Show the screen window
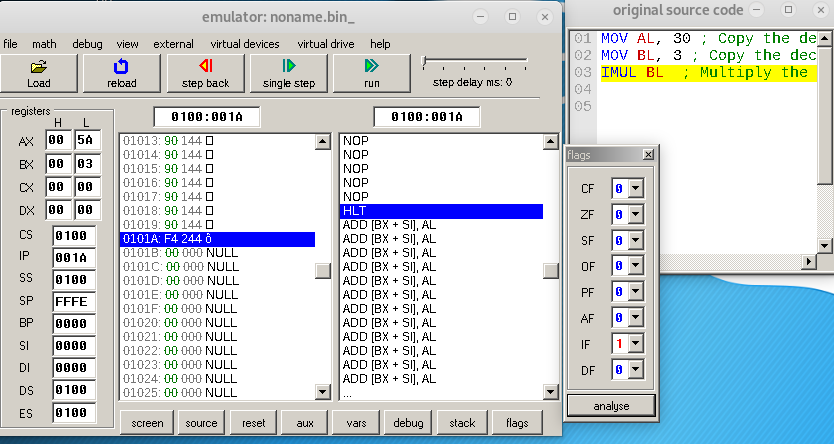 click(147, 423)
